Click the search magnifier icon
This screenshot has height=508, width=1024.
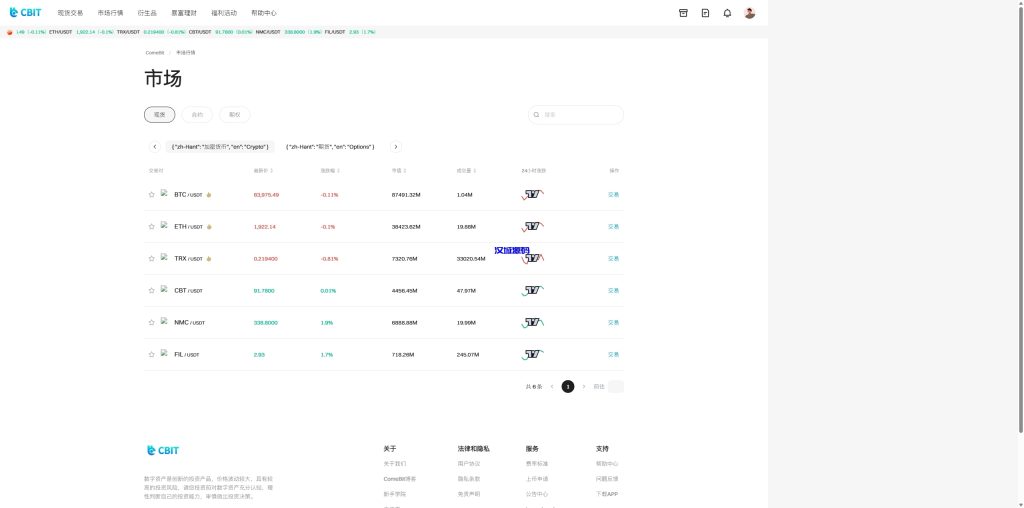(537, 115)
